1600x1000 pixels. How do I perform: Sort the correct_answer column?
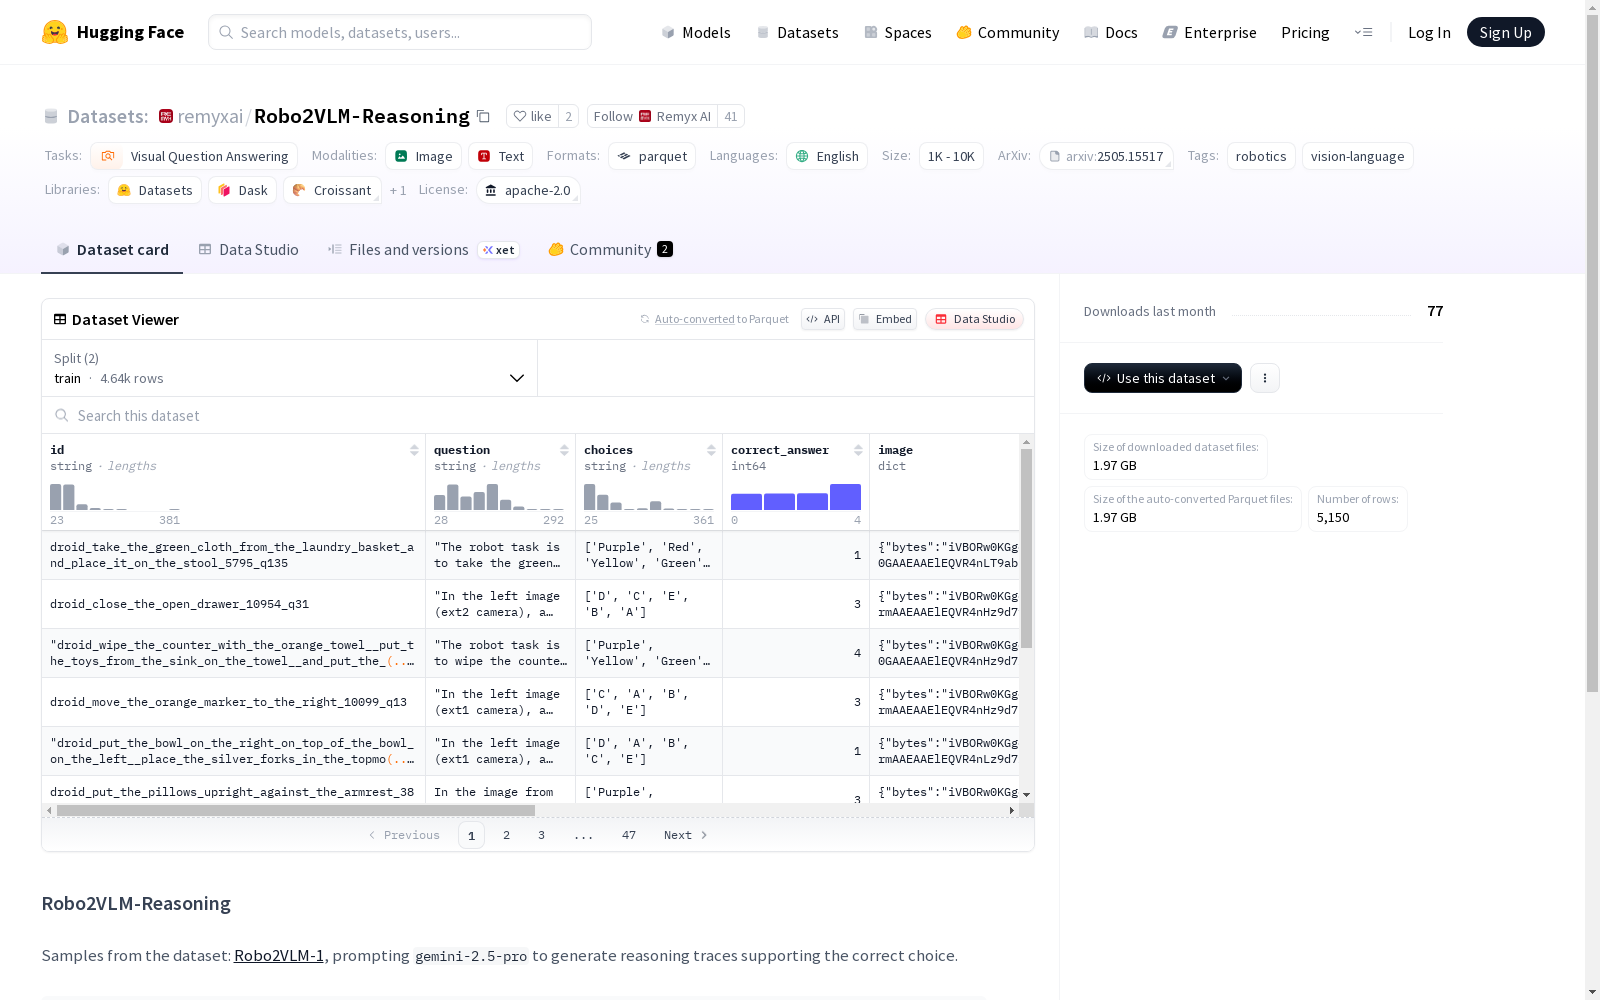pyautogui.click(x=858, y=450)
